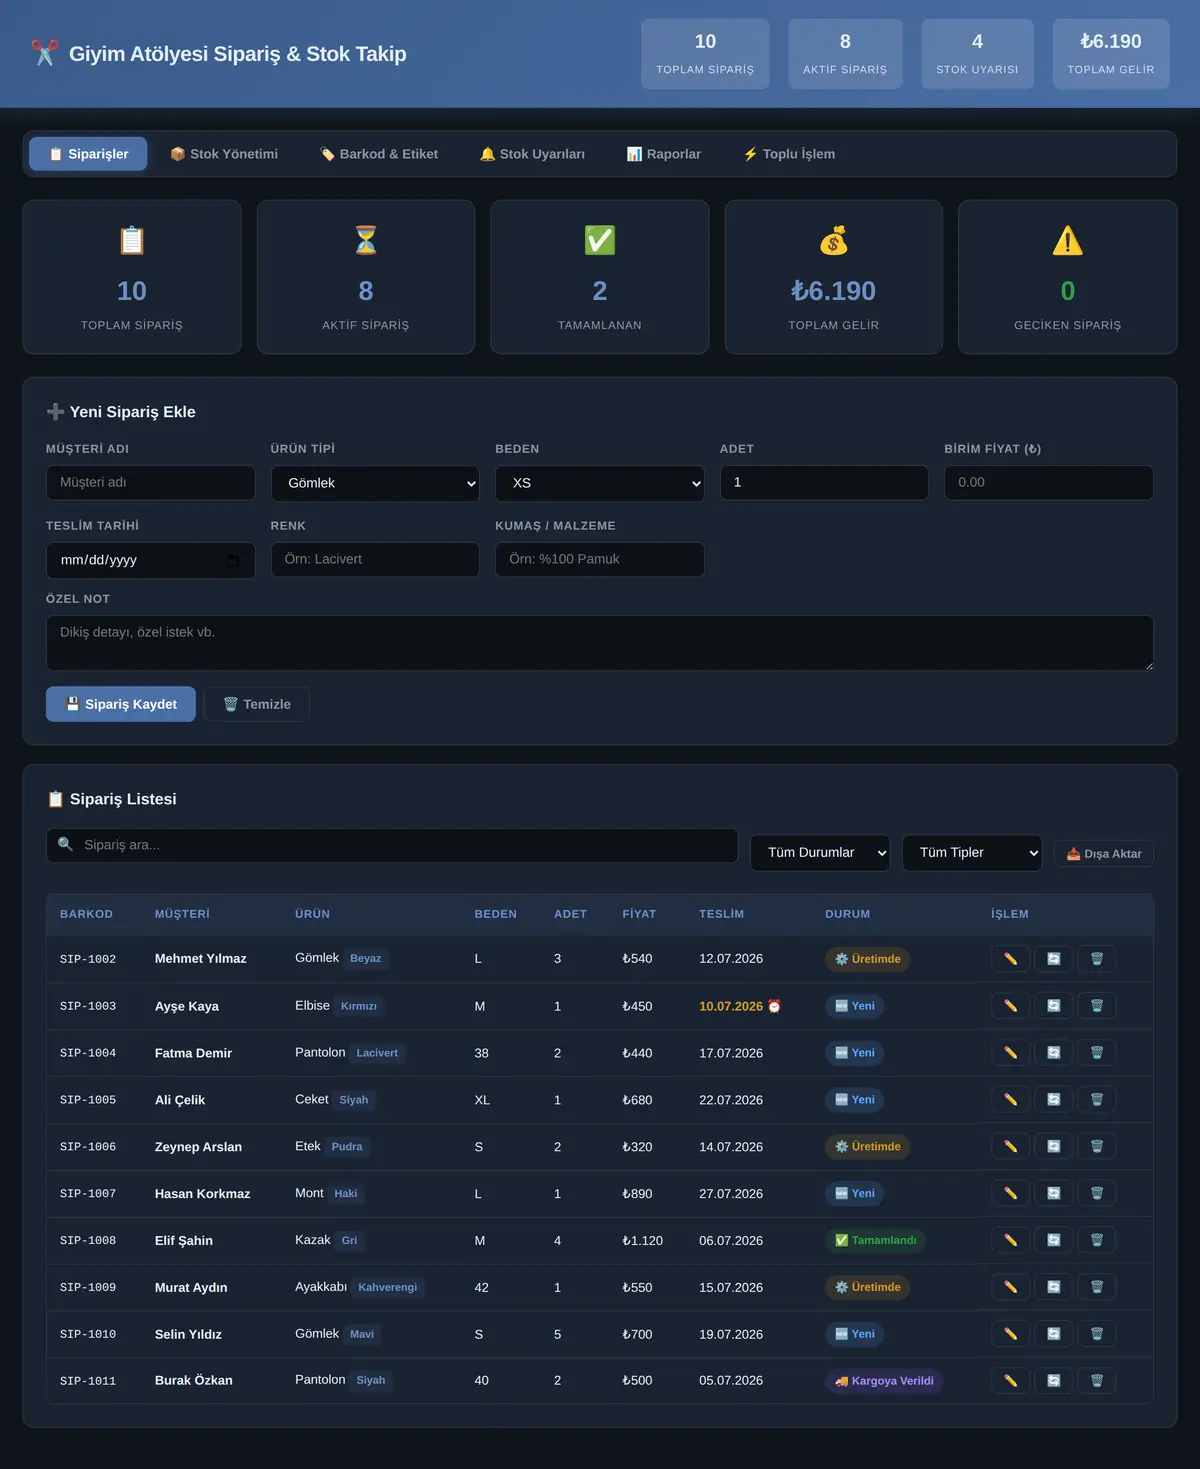Image resolution: width=1200 pixels, height=1469 pixels.
Task: Clear the form with Temizle
Action: [257, 704]
